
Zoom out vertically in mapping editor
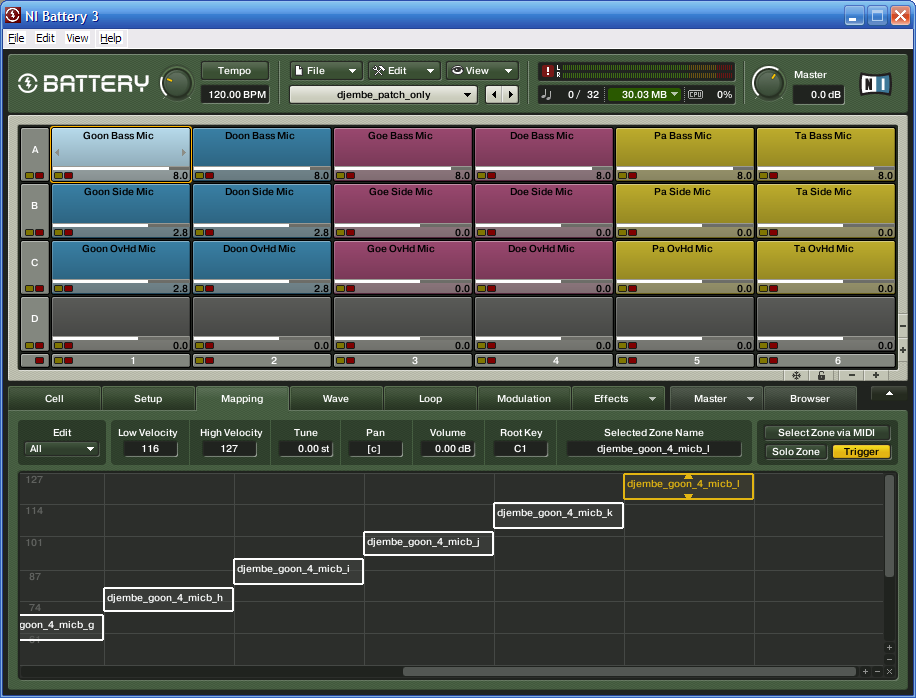[889, 659]
